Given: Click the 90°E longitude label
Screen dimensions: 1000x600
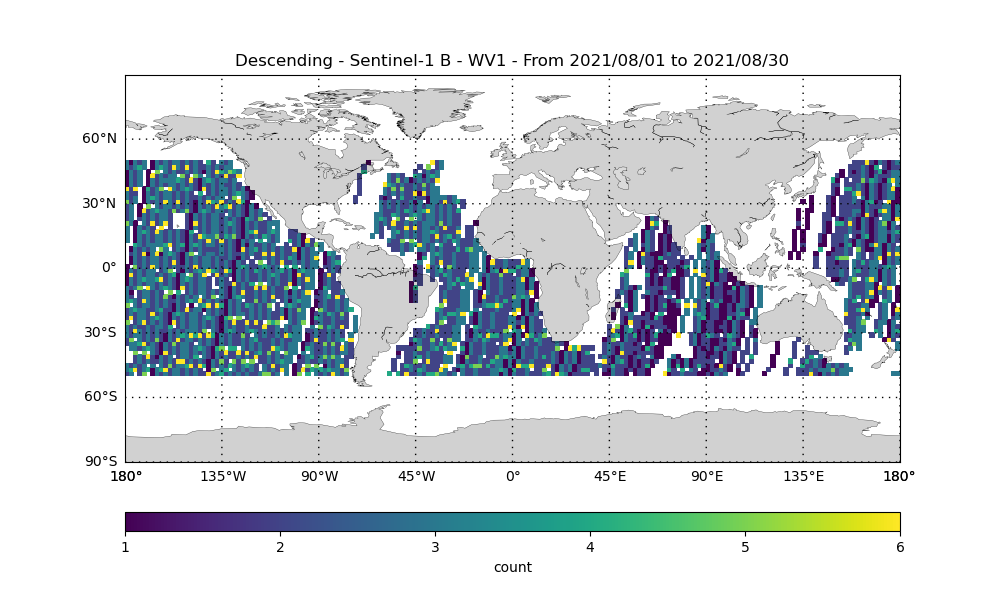Looking at the screenshot, I should [707, 476].
